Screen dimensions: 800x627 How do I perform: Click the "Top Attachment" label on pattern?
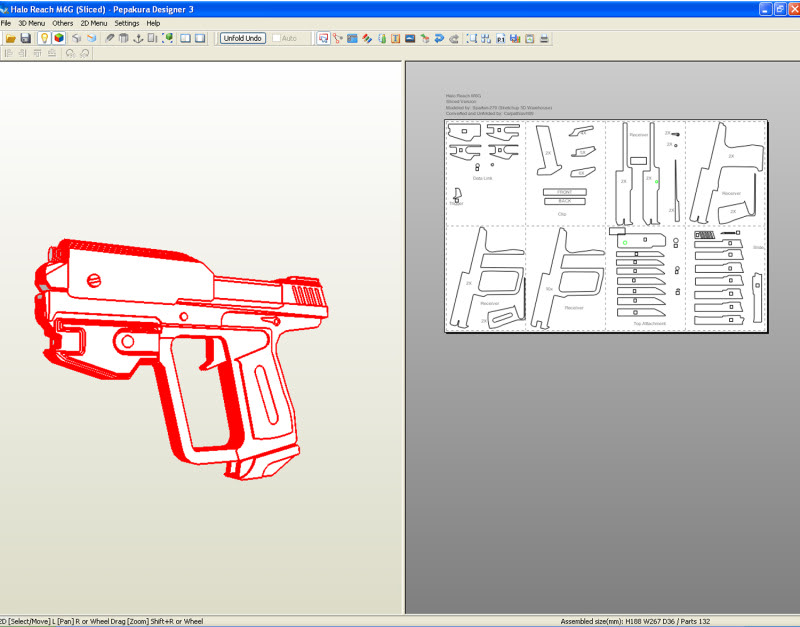[x=649, y=323]
